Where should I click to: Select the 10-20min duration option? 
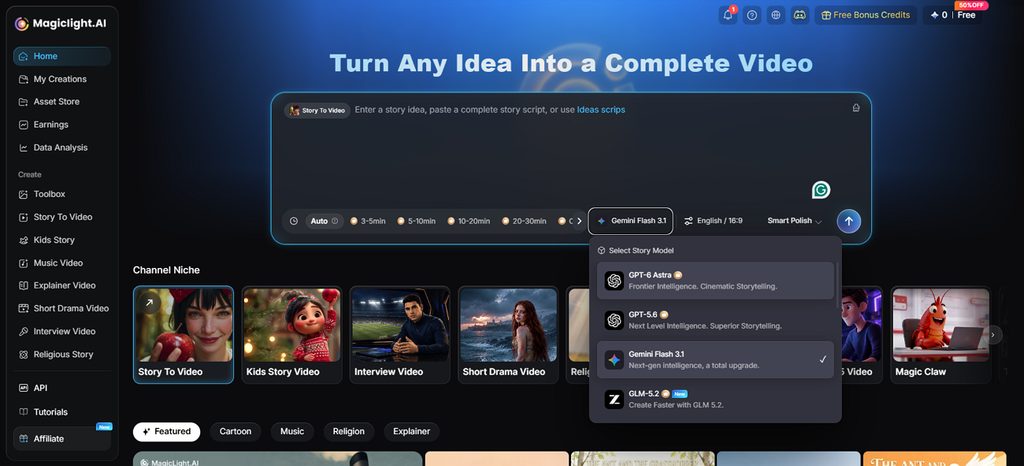(468, 221)
